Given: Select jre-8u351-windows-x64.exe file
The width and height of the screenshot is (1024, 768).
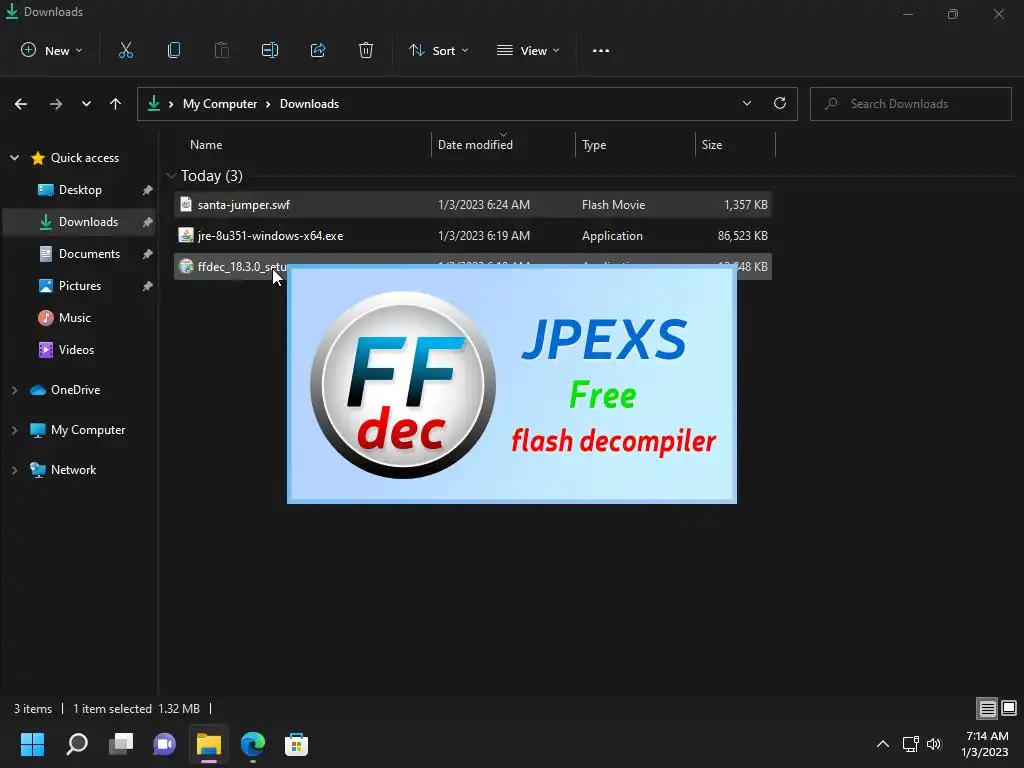Looking at the screenshot, I should [473, 236].
